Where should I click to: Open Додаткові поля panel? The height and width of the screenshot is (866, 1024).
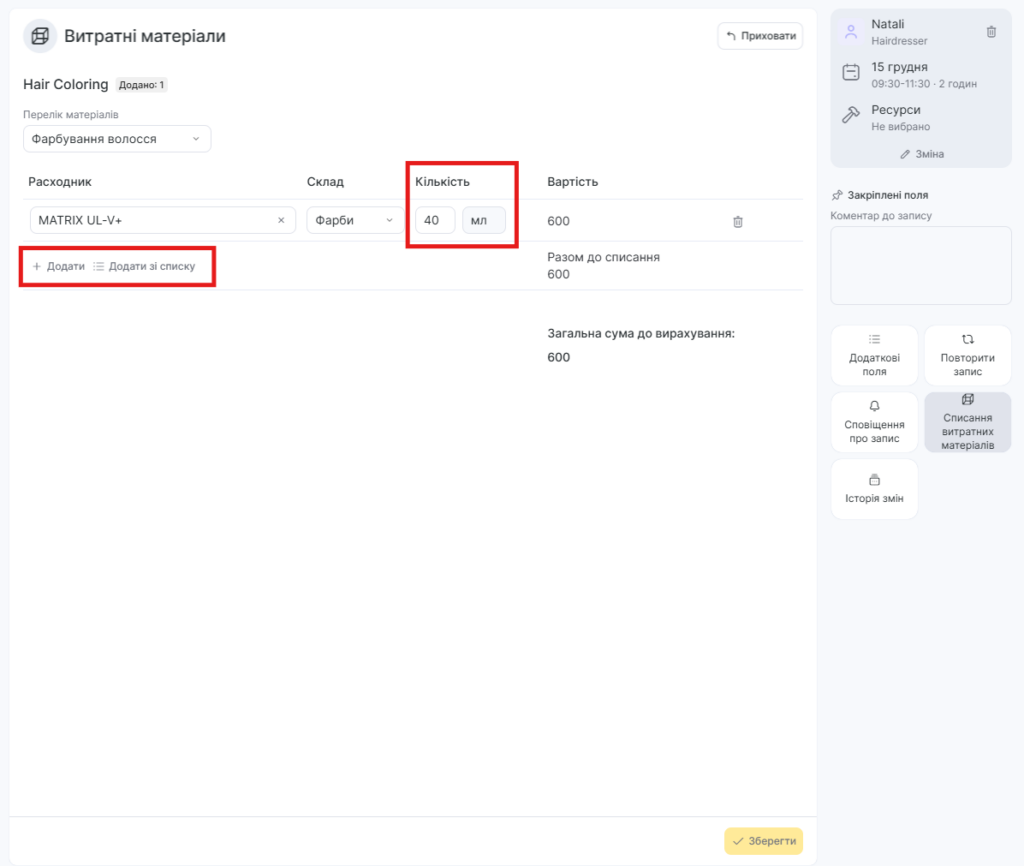tap(874, 355)
